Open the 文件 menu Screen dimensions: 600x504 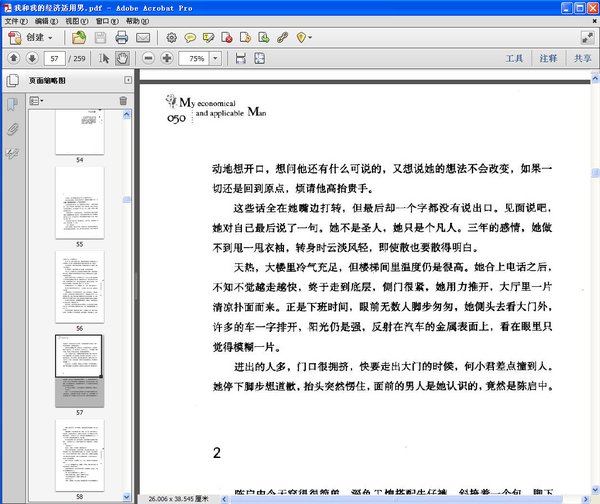coord(16,21)
